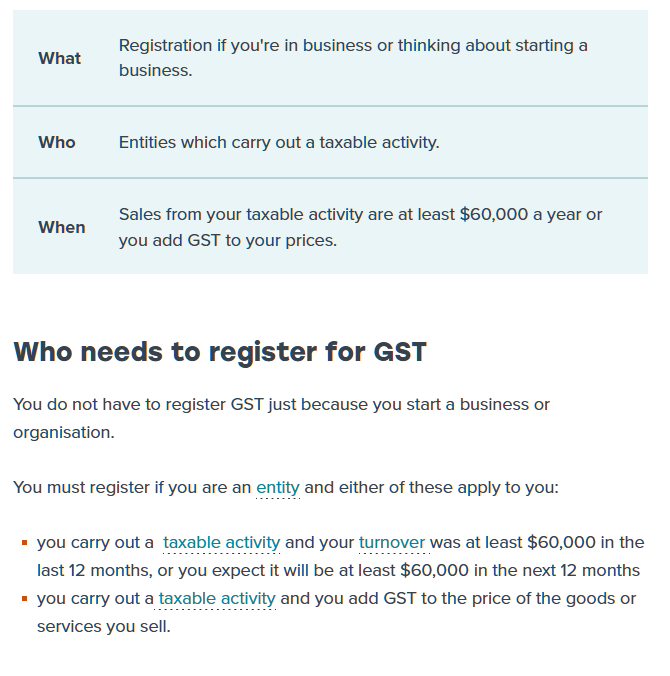Select the 'Who' row label
The height and width of the screenshot is (676, 670).
pyautogui.click(x=57, y=142)
